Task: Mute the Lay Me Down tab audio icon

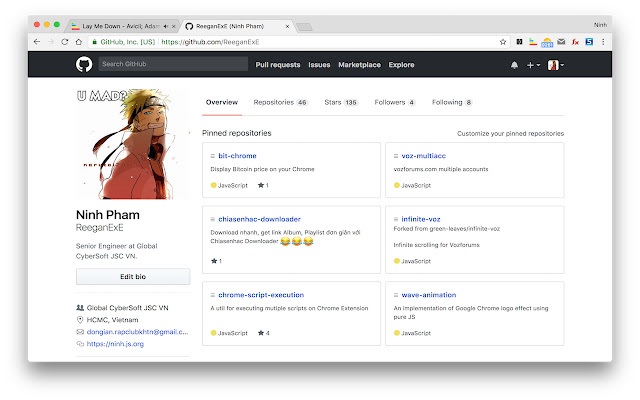Action: point(166,26)
